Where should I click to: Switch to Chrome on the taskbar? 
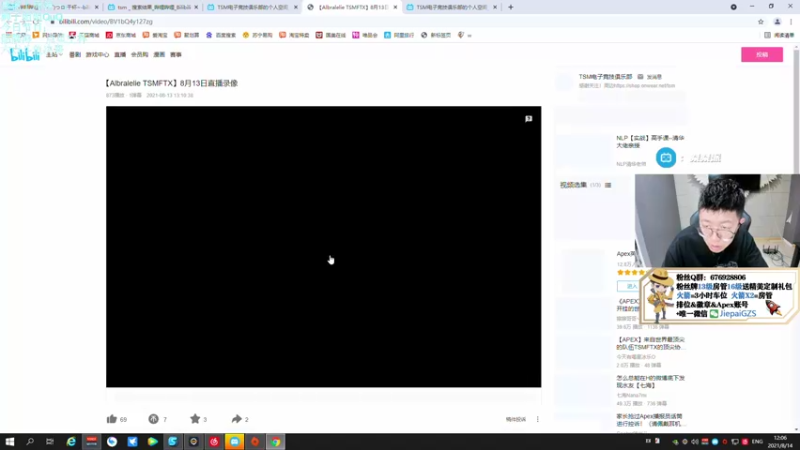[276, 441]
